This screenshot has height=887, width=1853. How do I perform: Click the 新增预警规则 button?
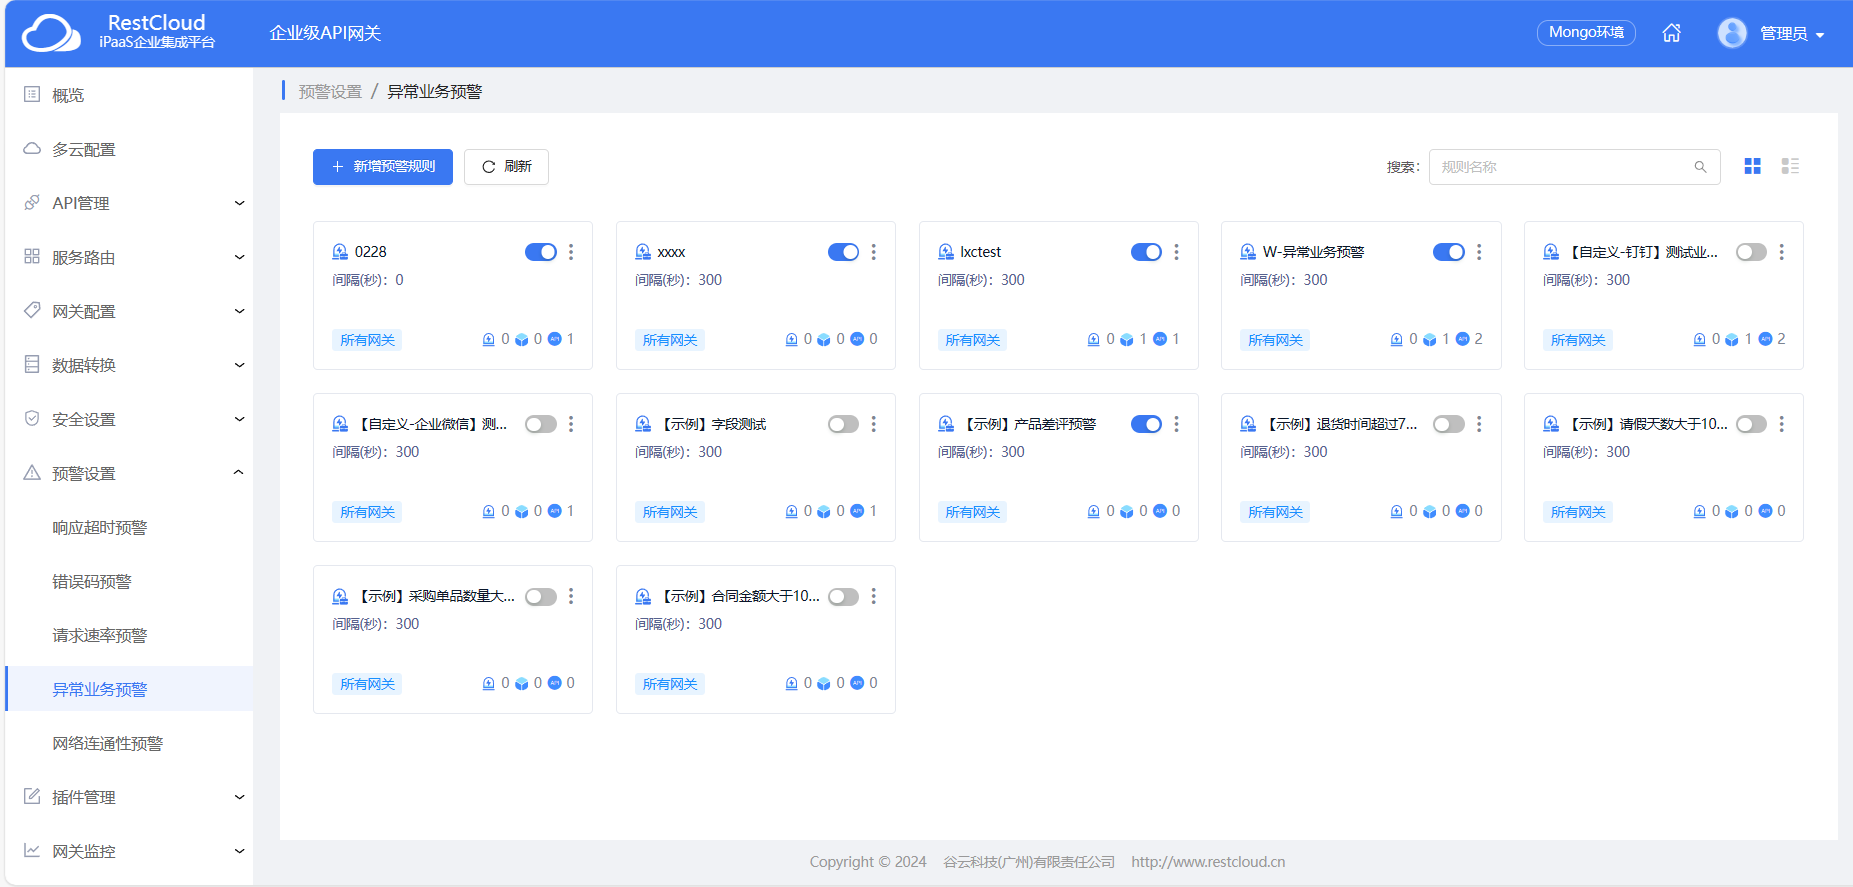[382, 167]
